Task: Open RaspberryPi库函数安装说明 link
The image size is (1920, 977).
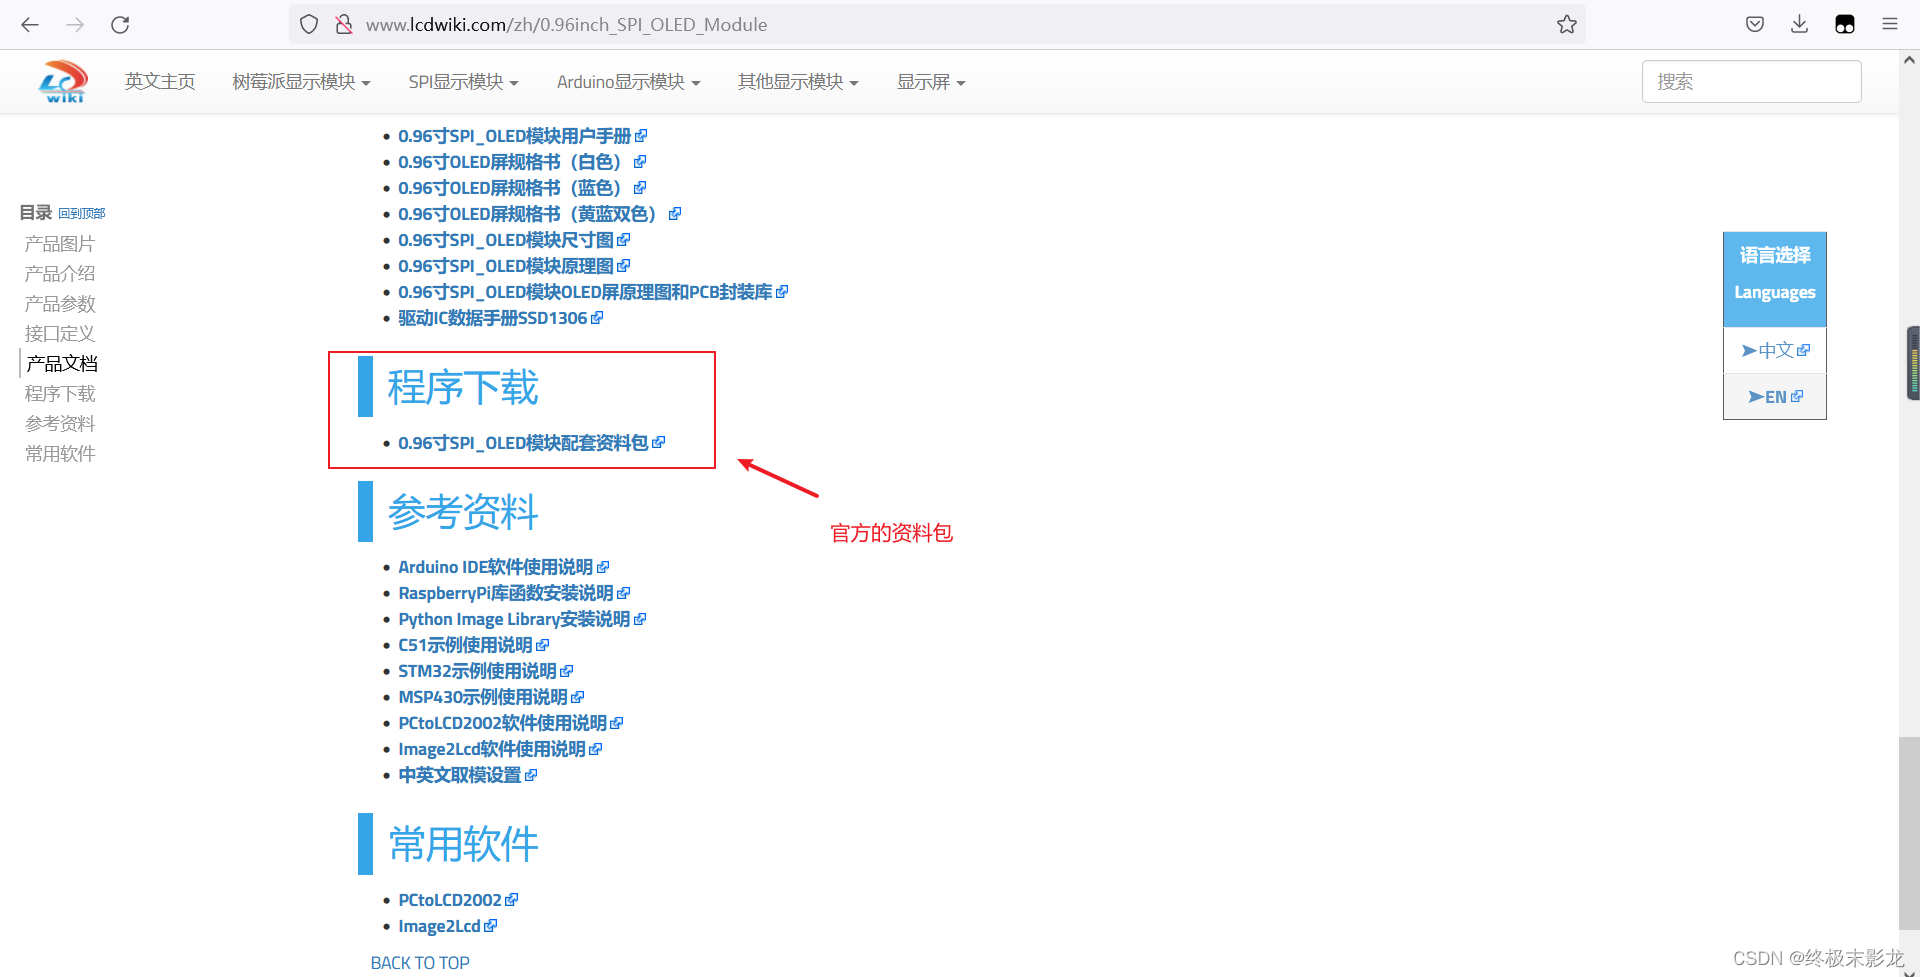Action: (514, 593)
